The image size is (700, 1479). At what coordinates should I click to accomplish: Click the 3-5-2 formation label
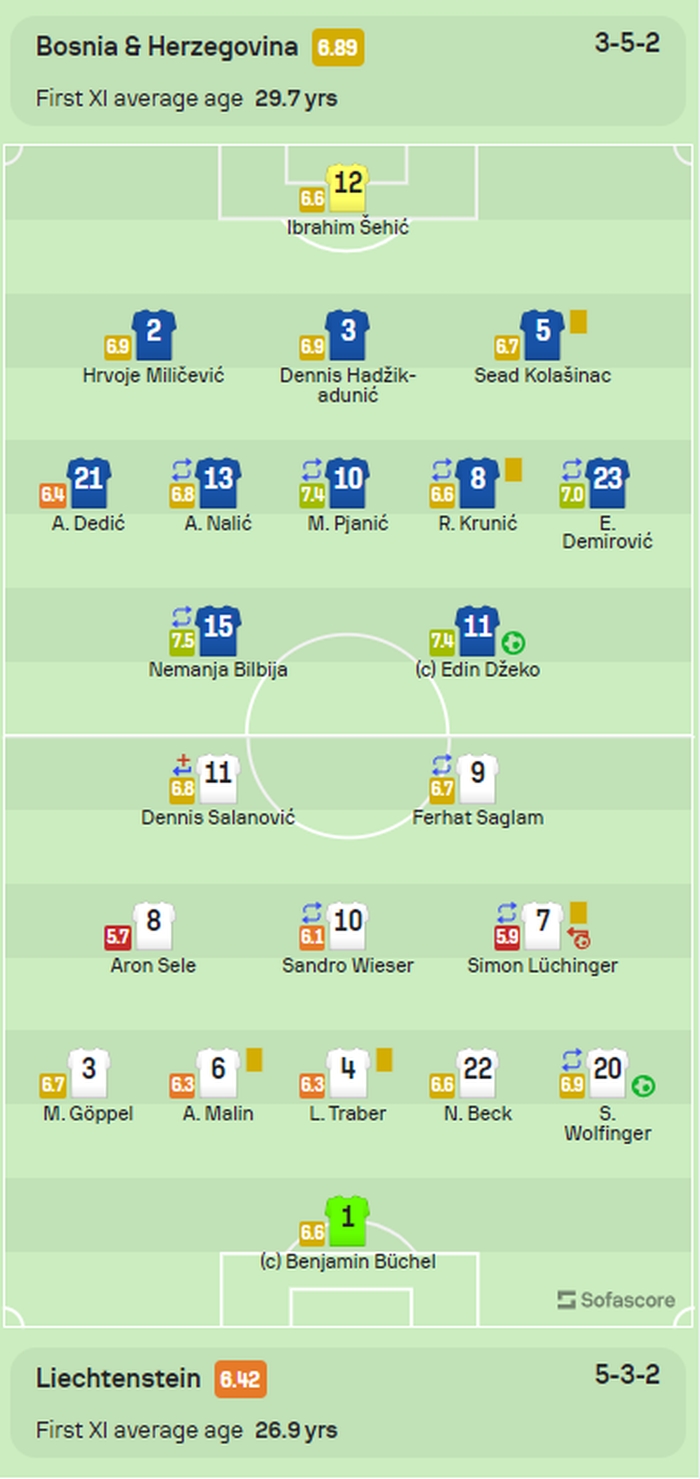[x=627, y=44]
